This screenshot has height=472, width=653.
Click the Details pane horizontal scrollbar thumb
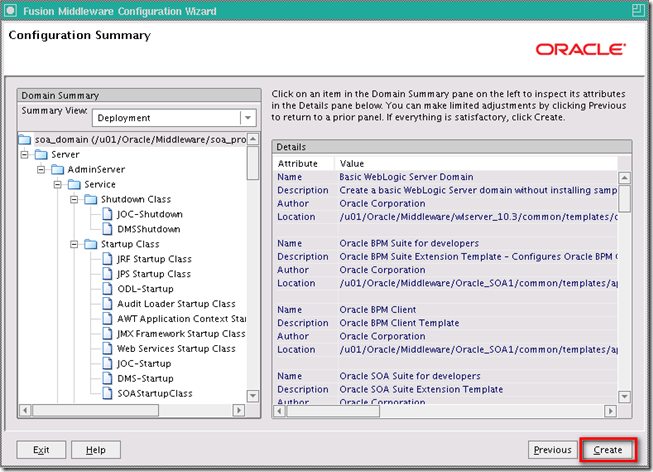pos(333,411)
